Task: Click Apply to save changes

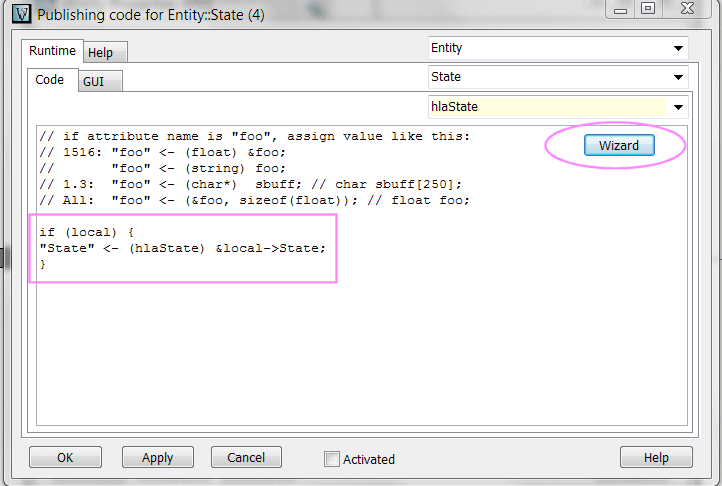Action: [157, 458]
